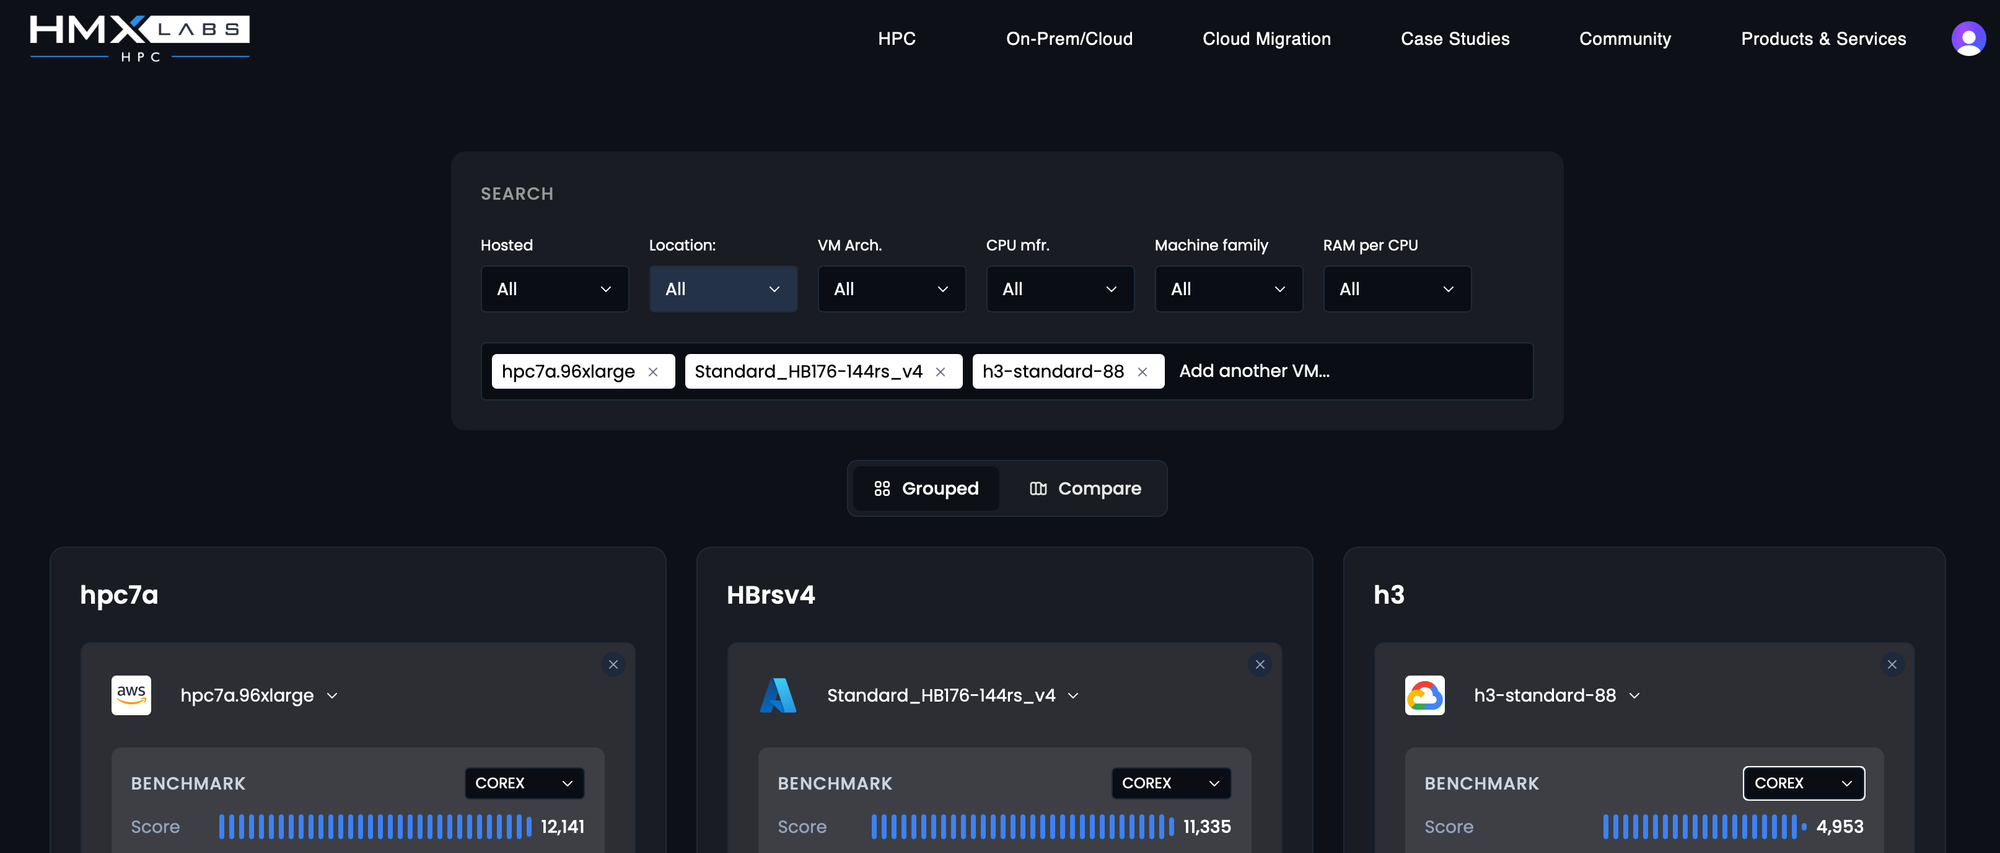Remove h3-standard-88 tag from search
The height and width of the screenshot is (853, 2000).
[x=1142, y=372]
